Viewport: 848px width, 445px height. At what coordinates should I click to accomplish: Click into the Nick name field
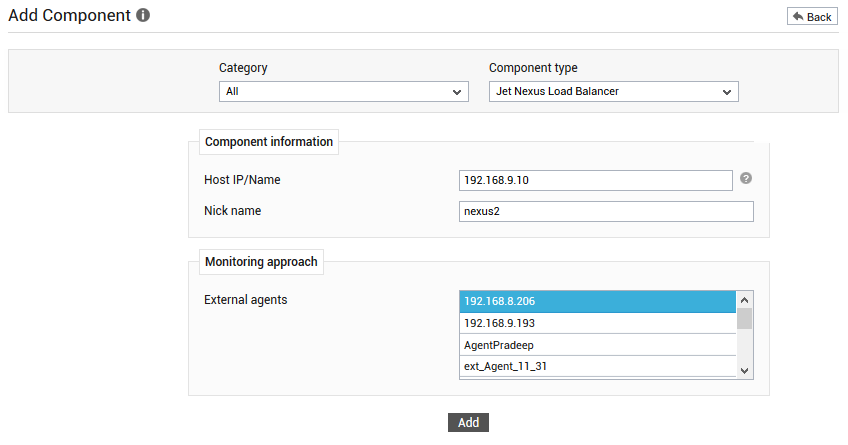[606, 211]
